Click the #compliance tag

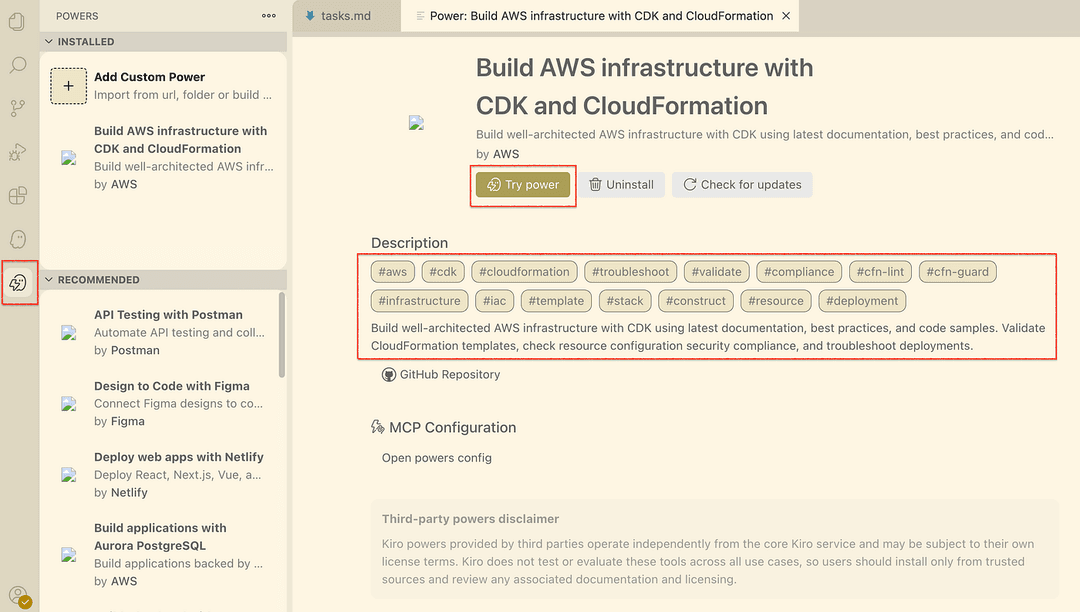[x=799, y=272]
